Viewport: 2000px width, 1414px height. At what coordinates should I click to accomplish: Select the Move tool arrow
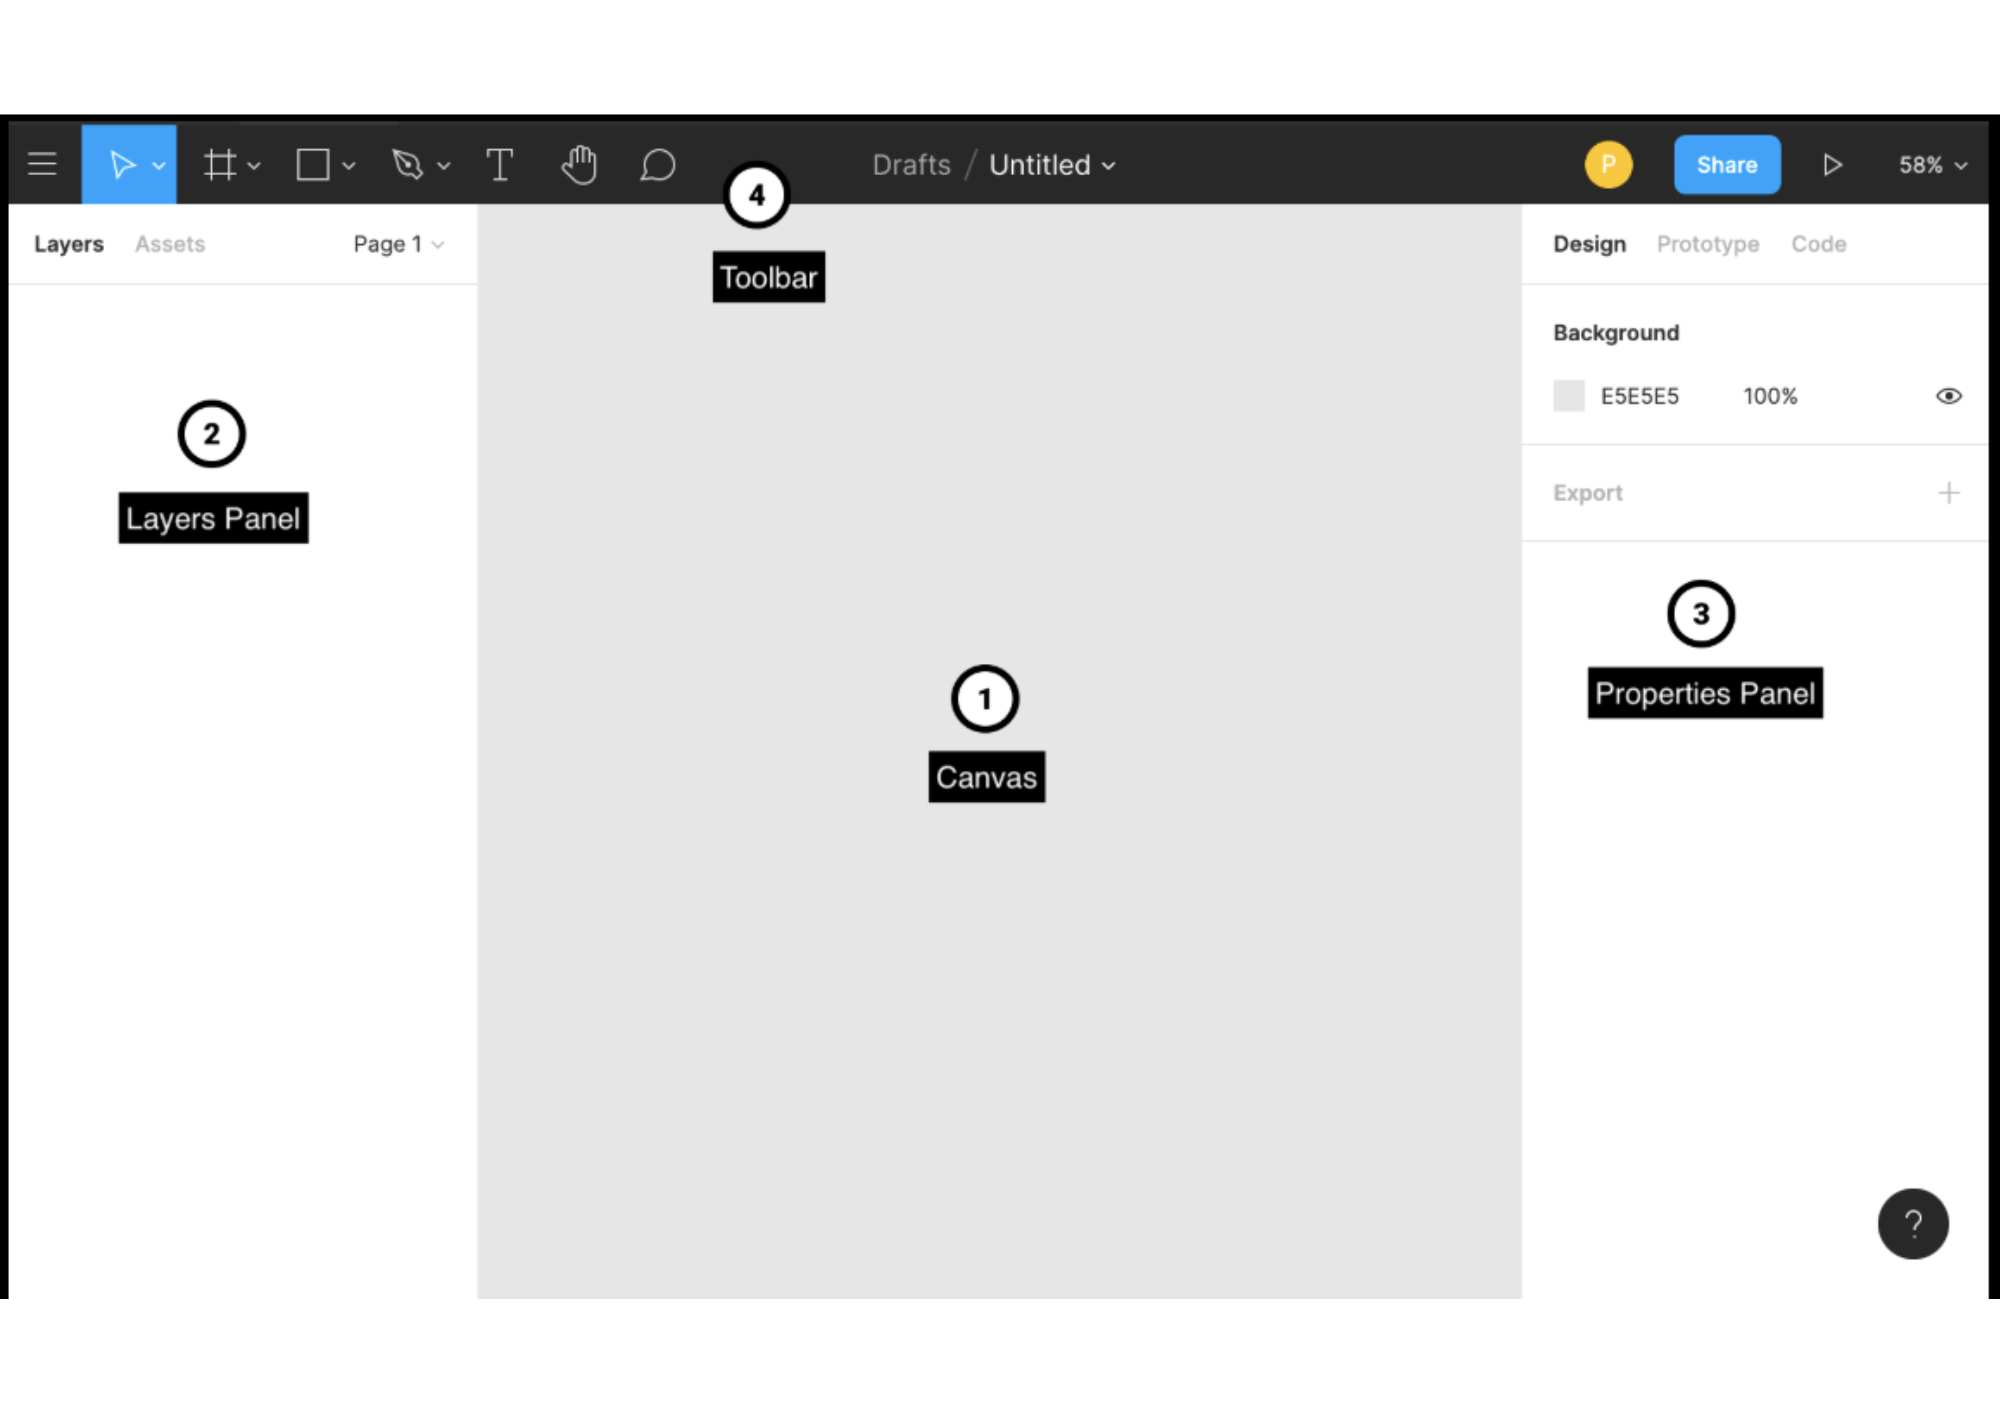(121, 164)
